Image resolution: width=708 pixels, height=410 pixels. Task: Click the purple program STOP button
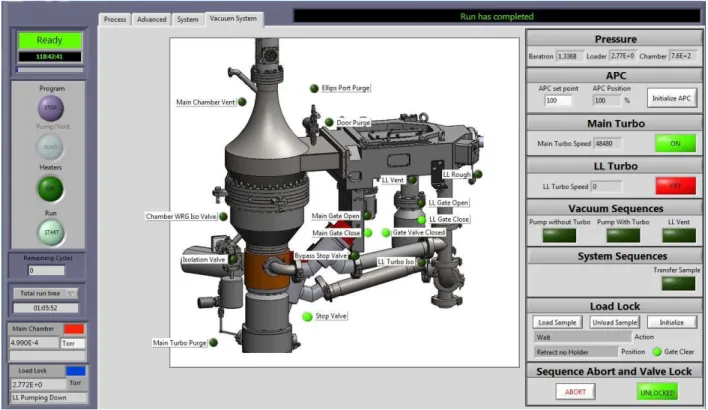(51, 108)
